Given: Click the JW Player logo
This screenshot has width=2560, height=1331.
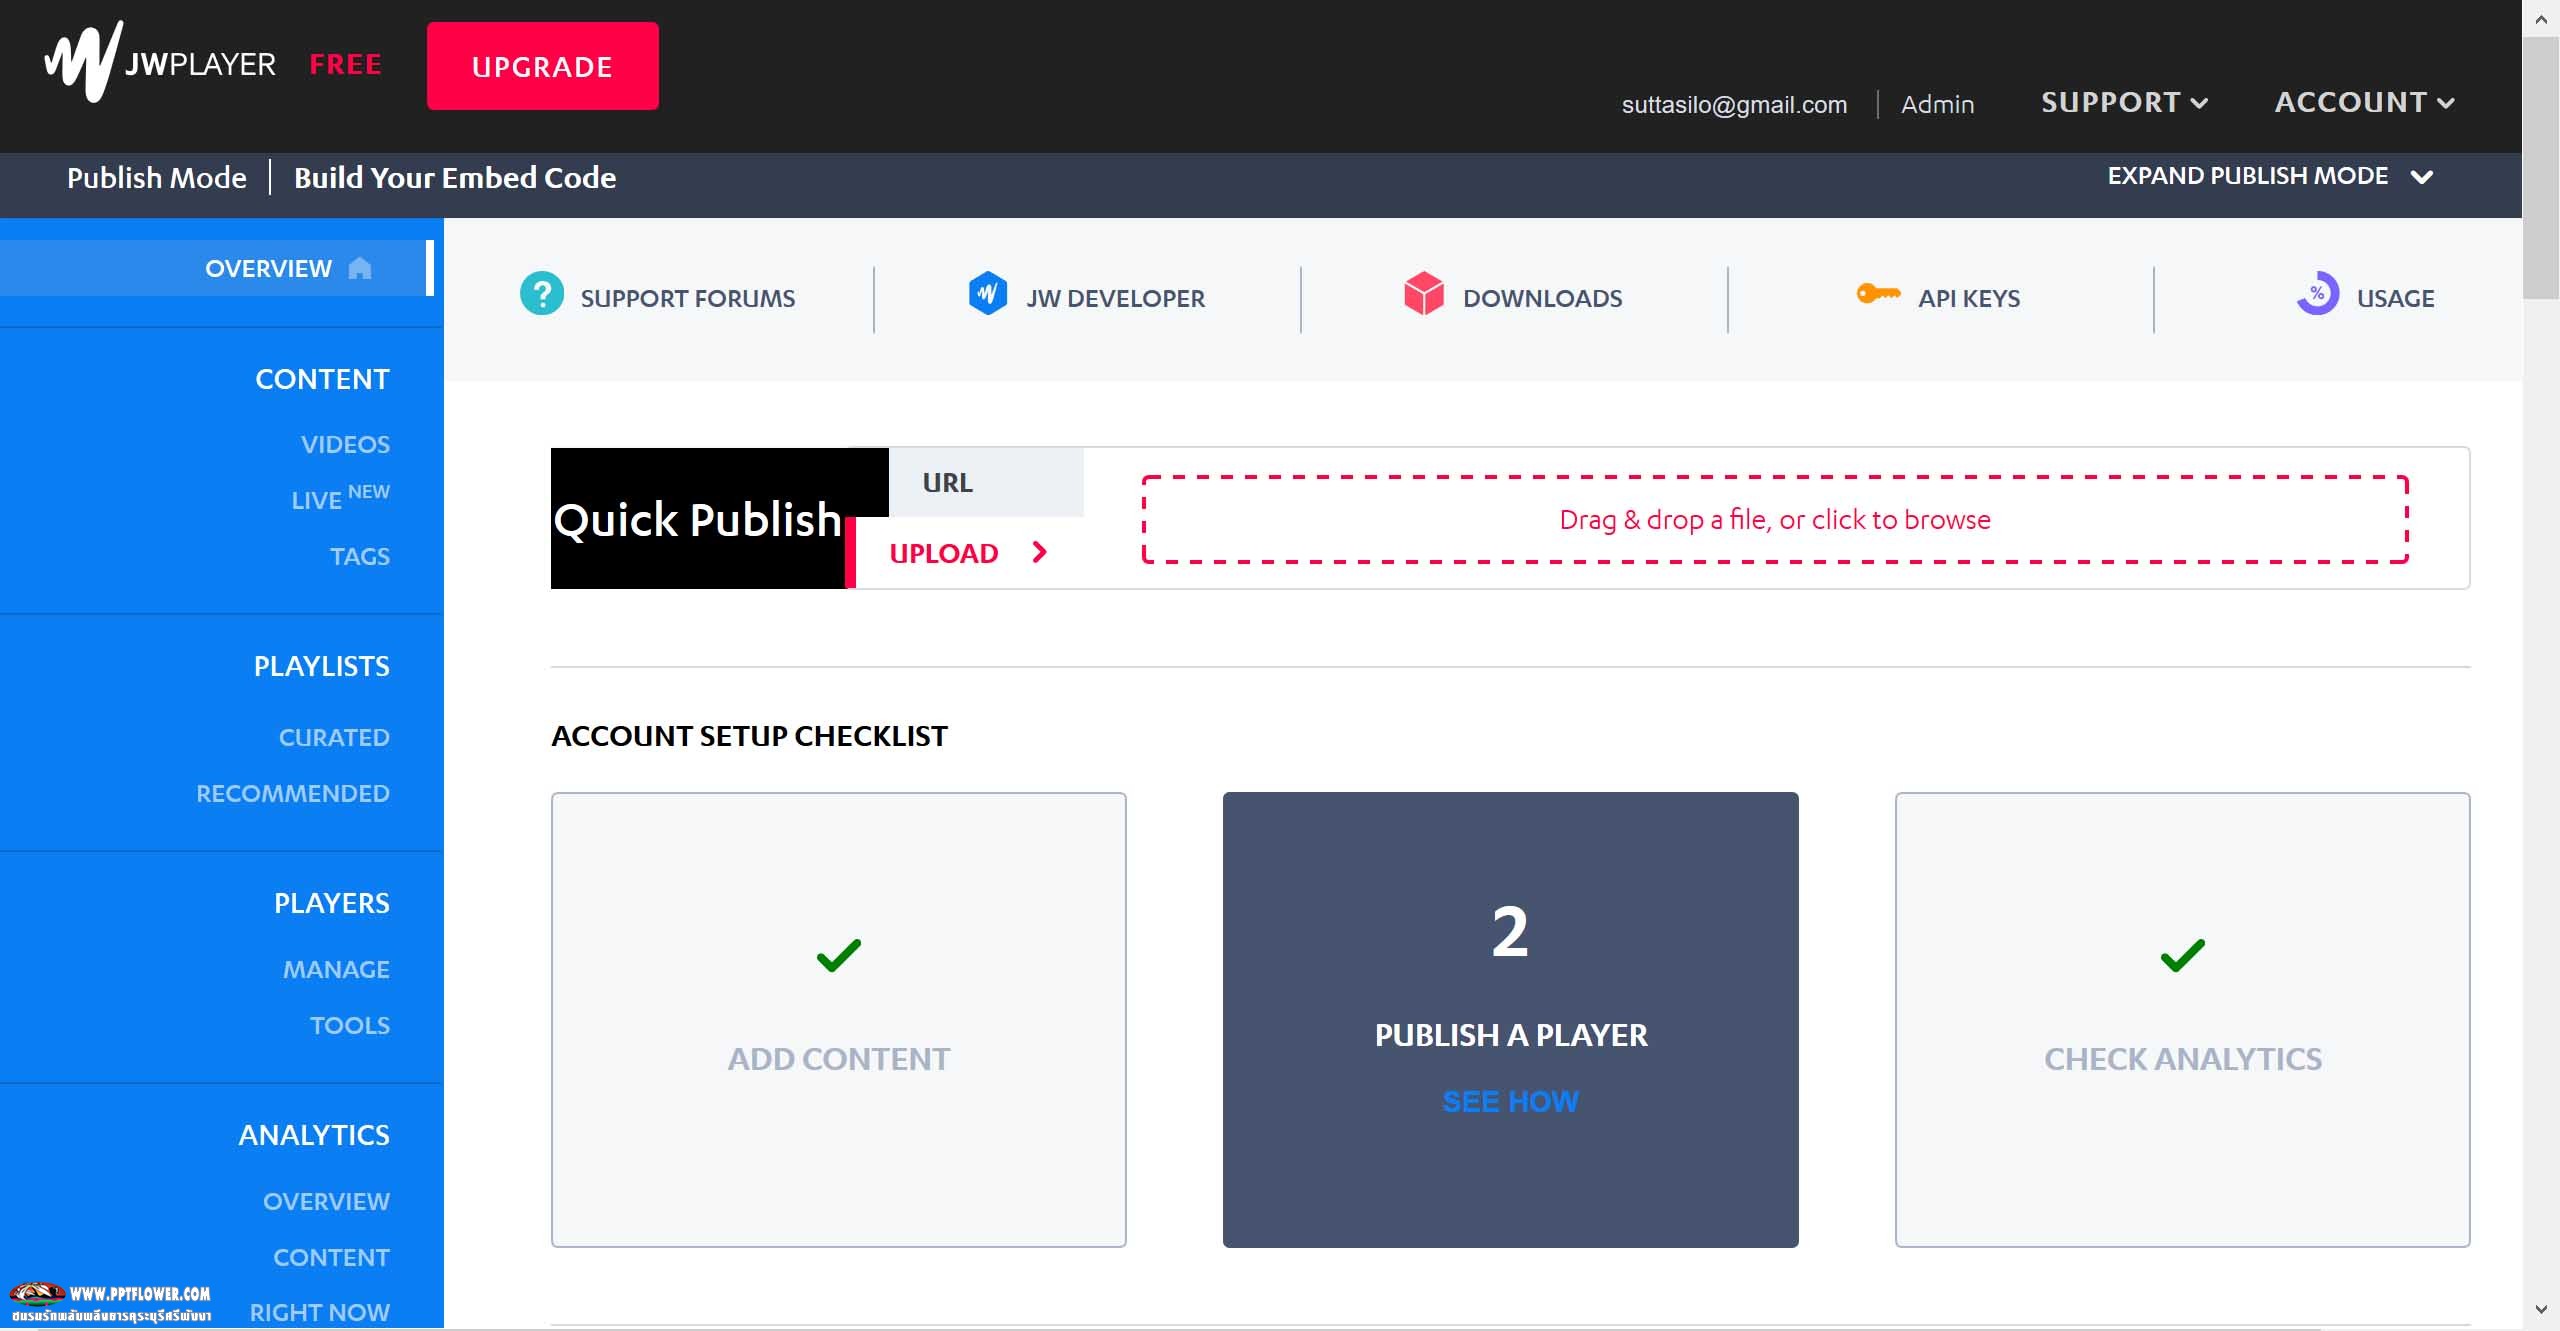Looking at the screenshot, I should point(160,62).
